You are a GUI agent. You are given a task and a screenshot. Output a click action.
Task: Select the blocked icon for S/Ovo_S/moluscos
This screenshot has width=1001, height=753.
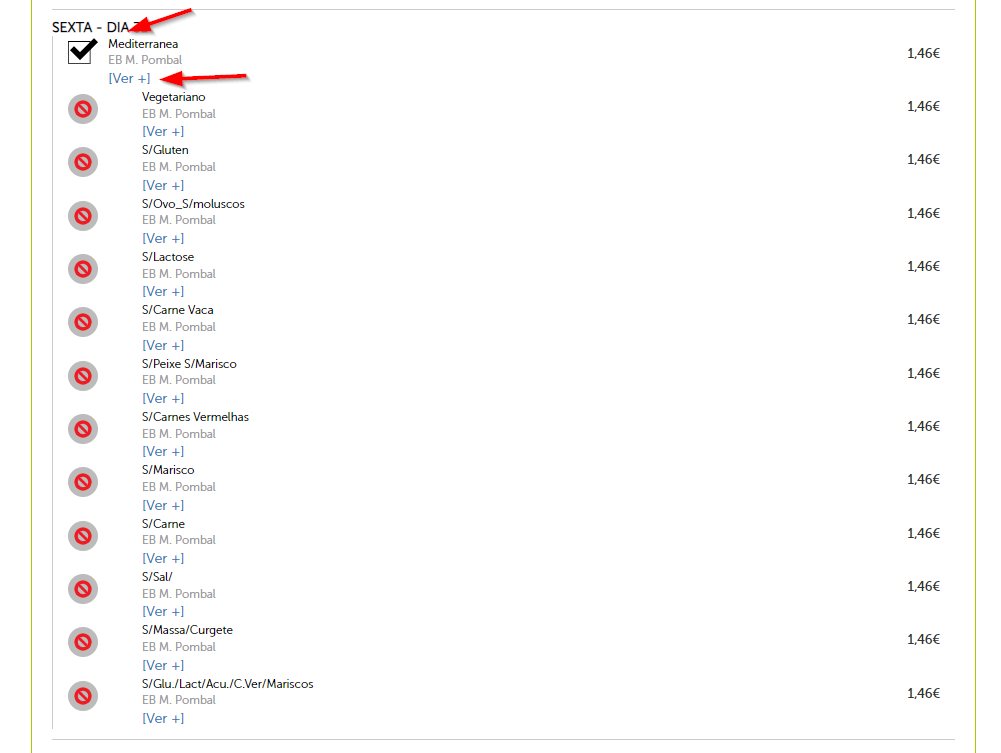pyautogui.click(x=83, y=216)
